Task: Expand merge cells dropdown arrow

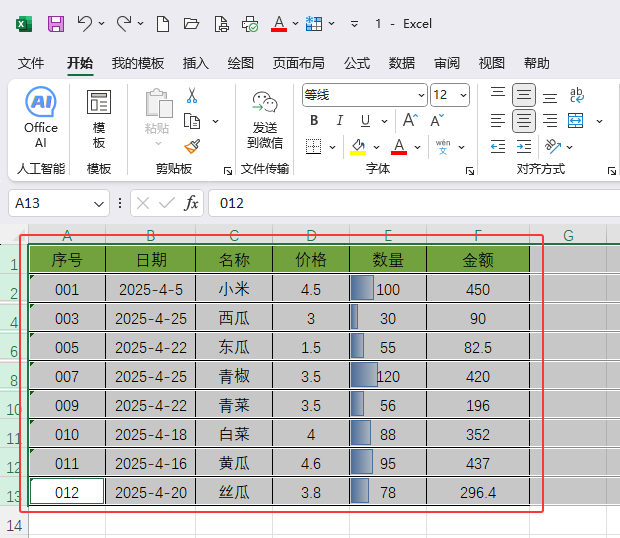Action: click(x=599, y=121)
